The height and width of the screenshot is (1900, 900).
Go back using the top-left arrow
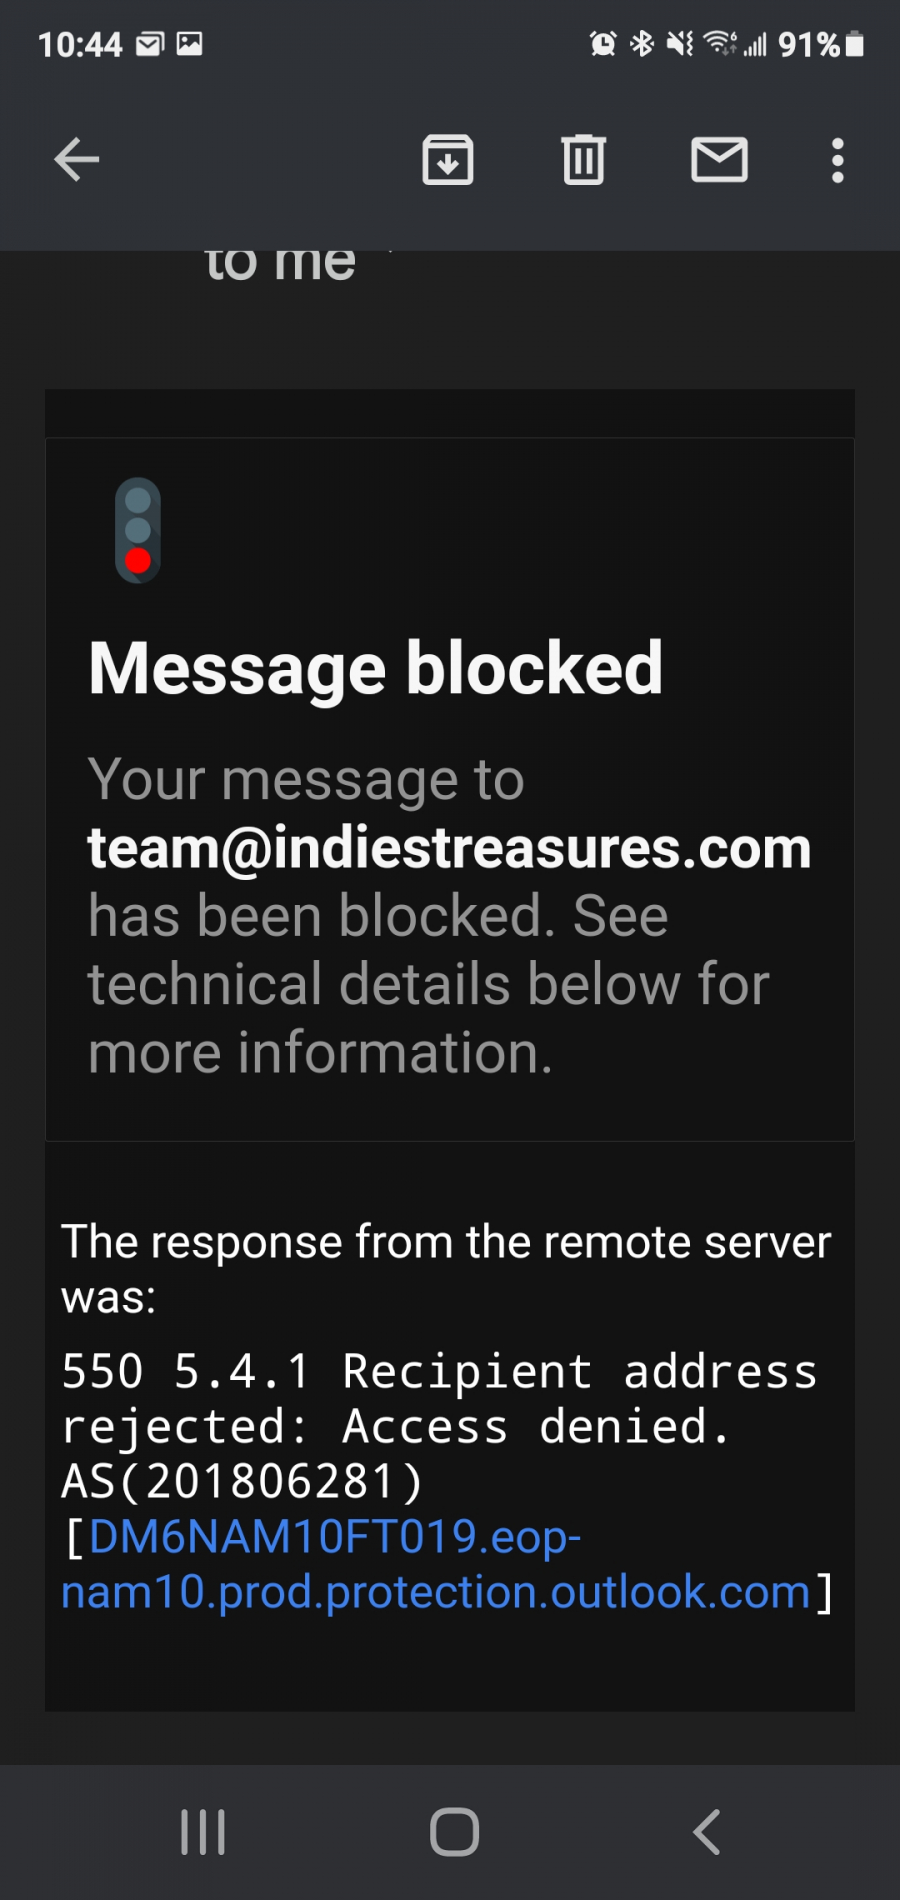[x=76, y=160]
